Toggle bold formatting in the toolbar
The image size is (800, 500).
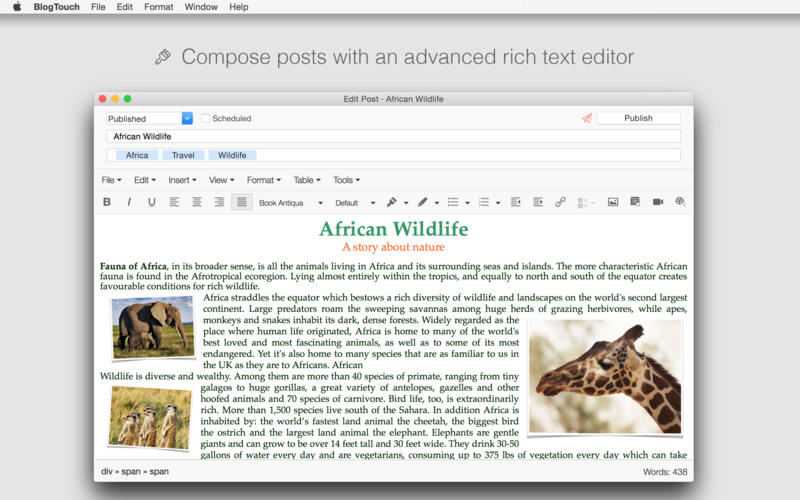pos(107,202)
